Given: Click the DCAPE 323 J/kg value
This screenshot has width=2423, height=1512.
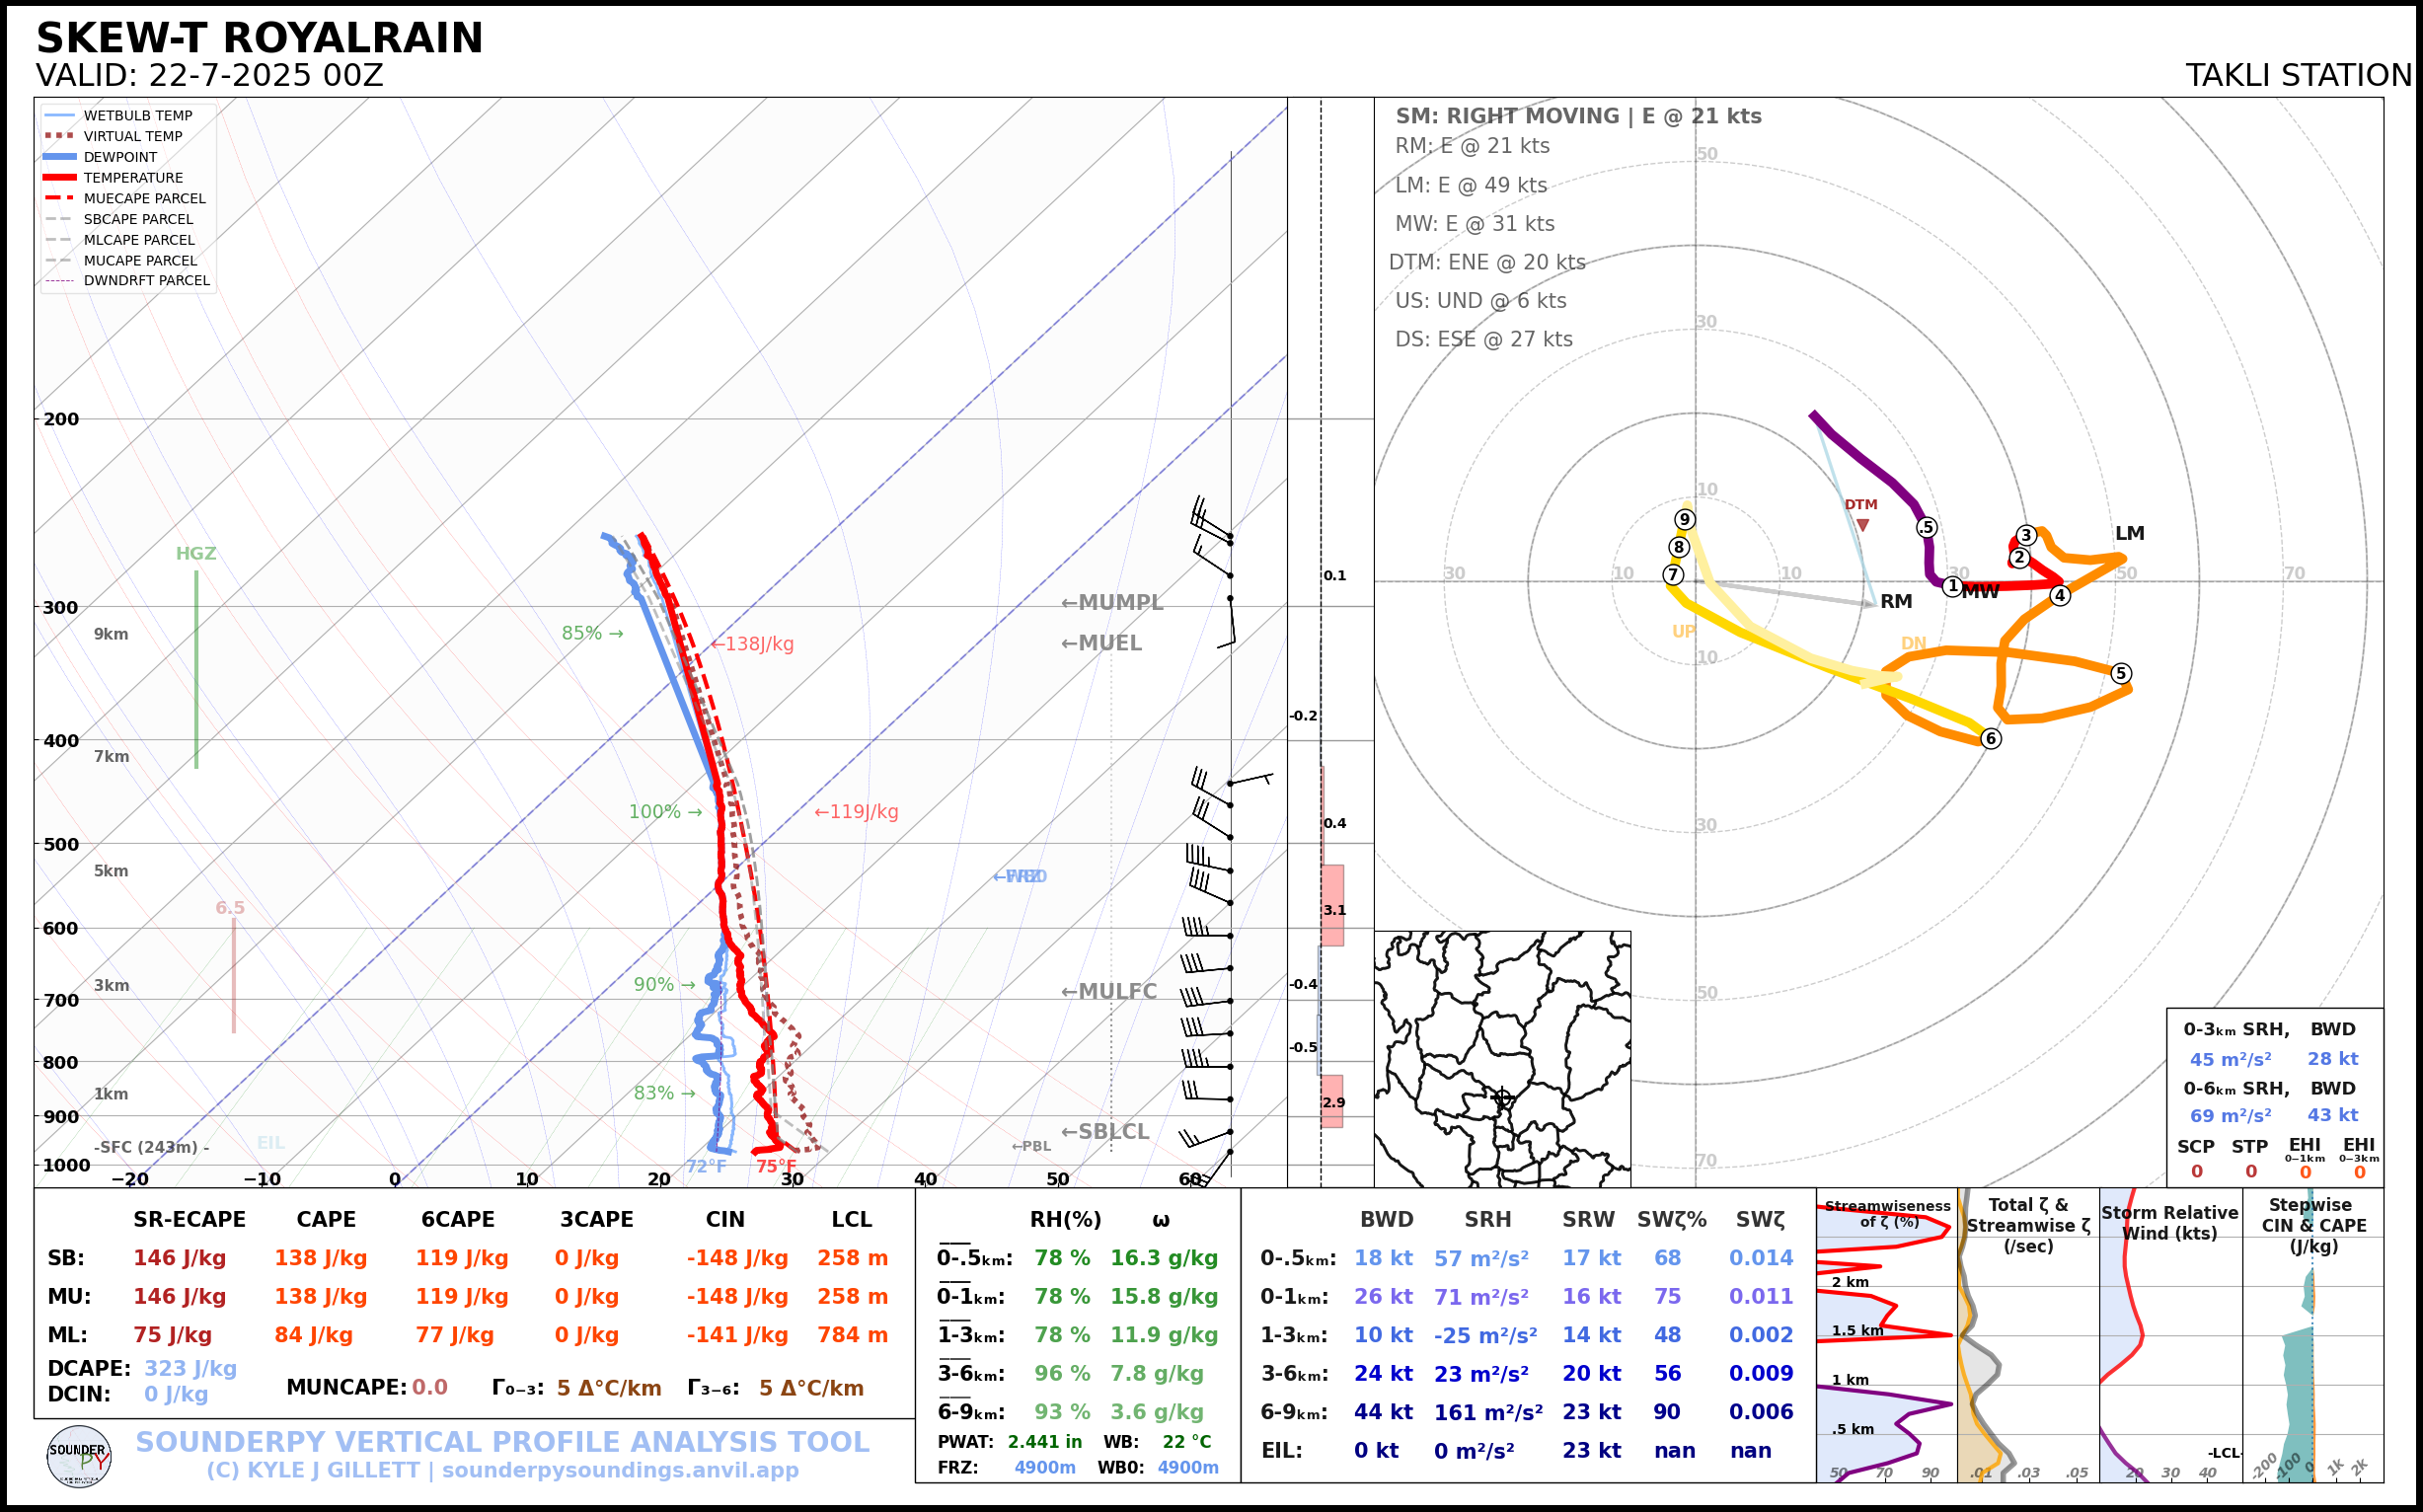Looking at the screenshot, I should 190,1368.
